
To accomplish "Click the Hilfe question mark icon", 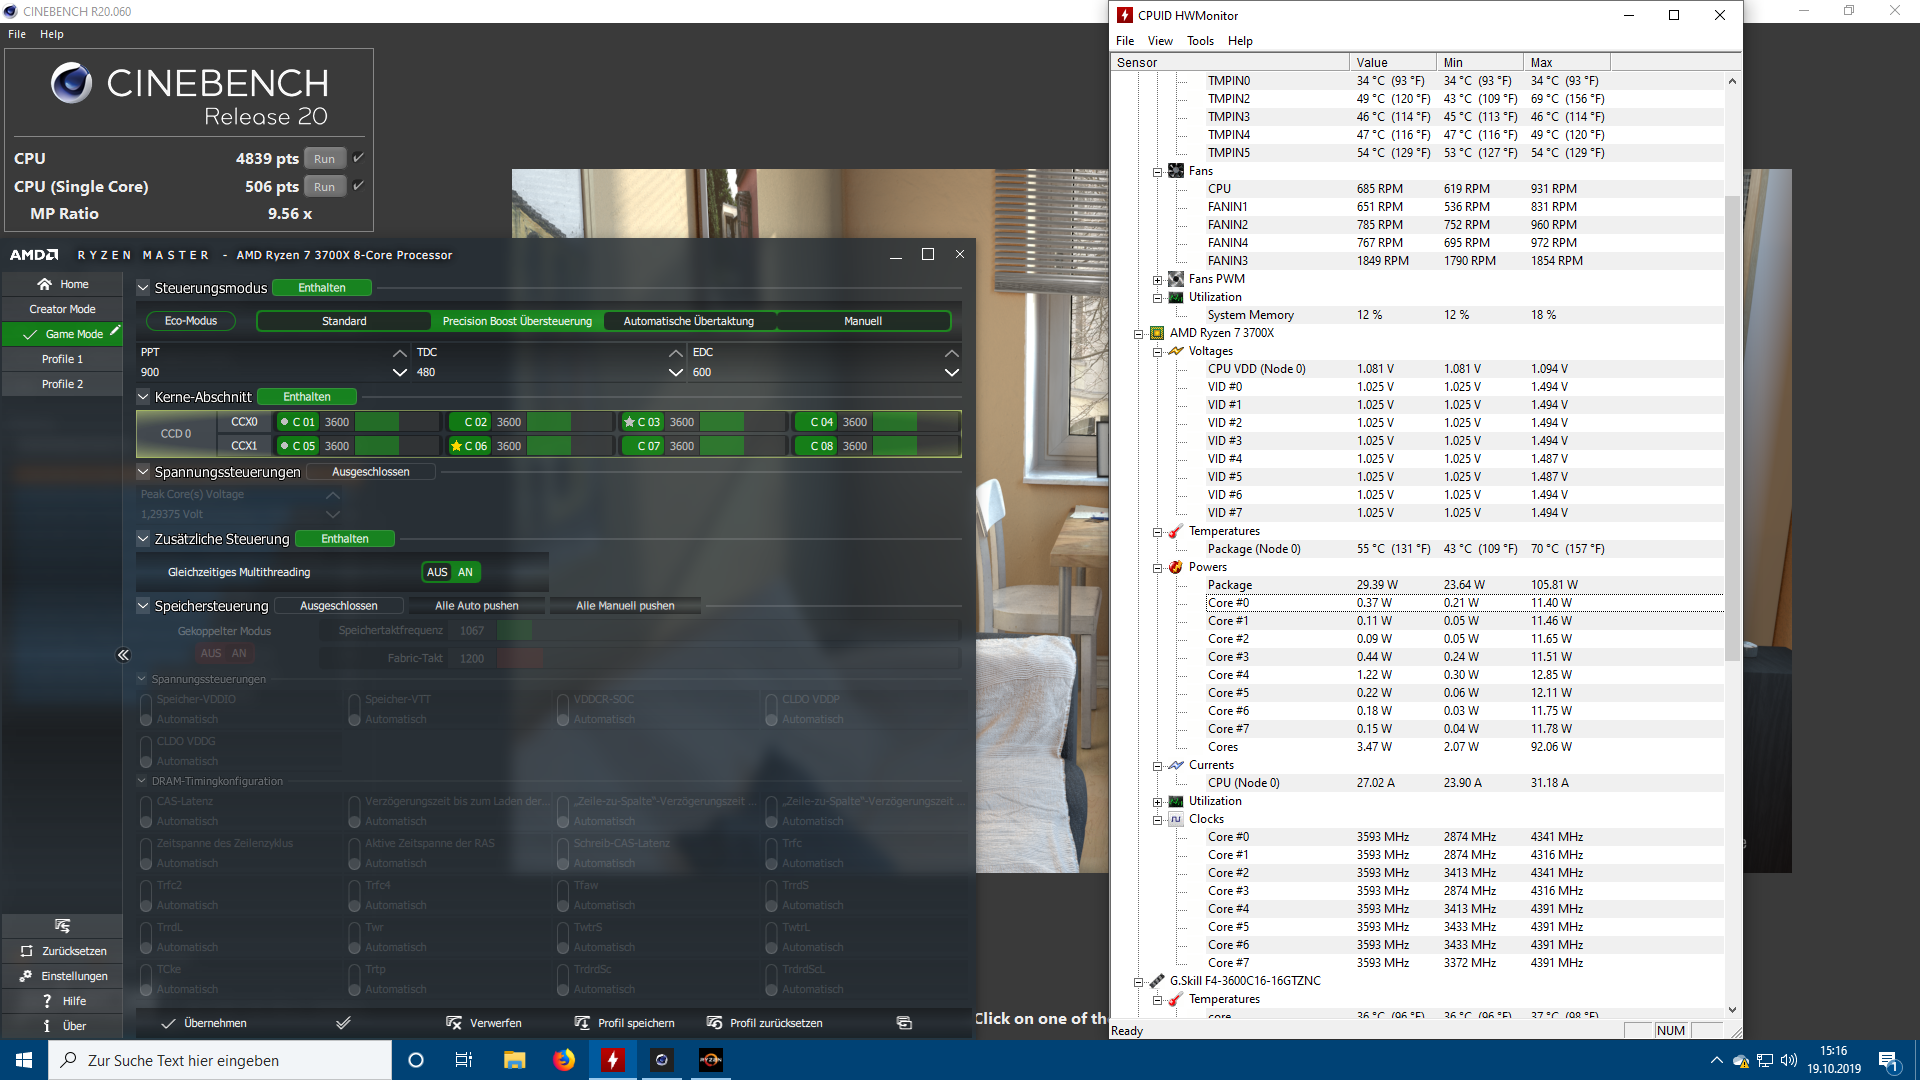I will point(47,1001).
